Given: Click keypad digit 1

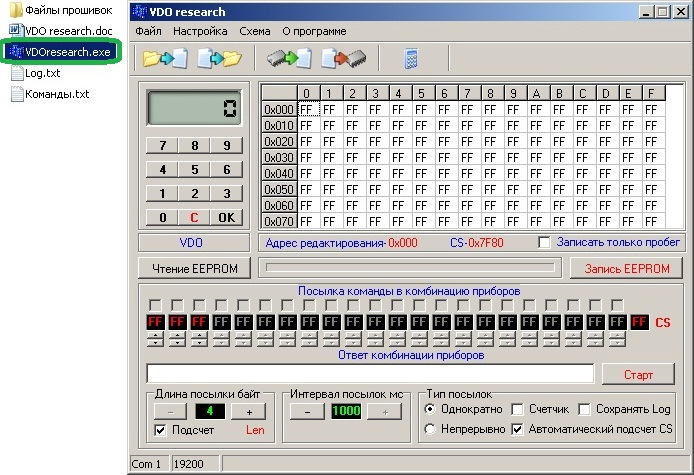Looking at the screenshot, I should coord(162,193).
